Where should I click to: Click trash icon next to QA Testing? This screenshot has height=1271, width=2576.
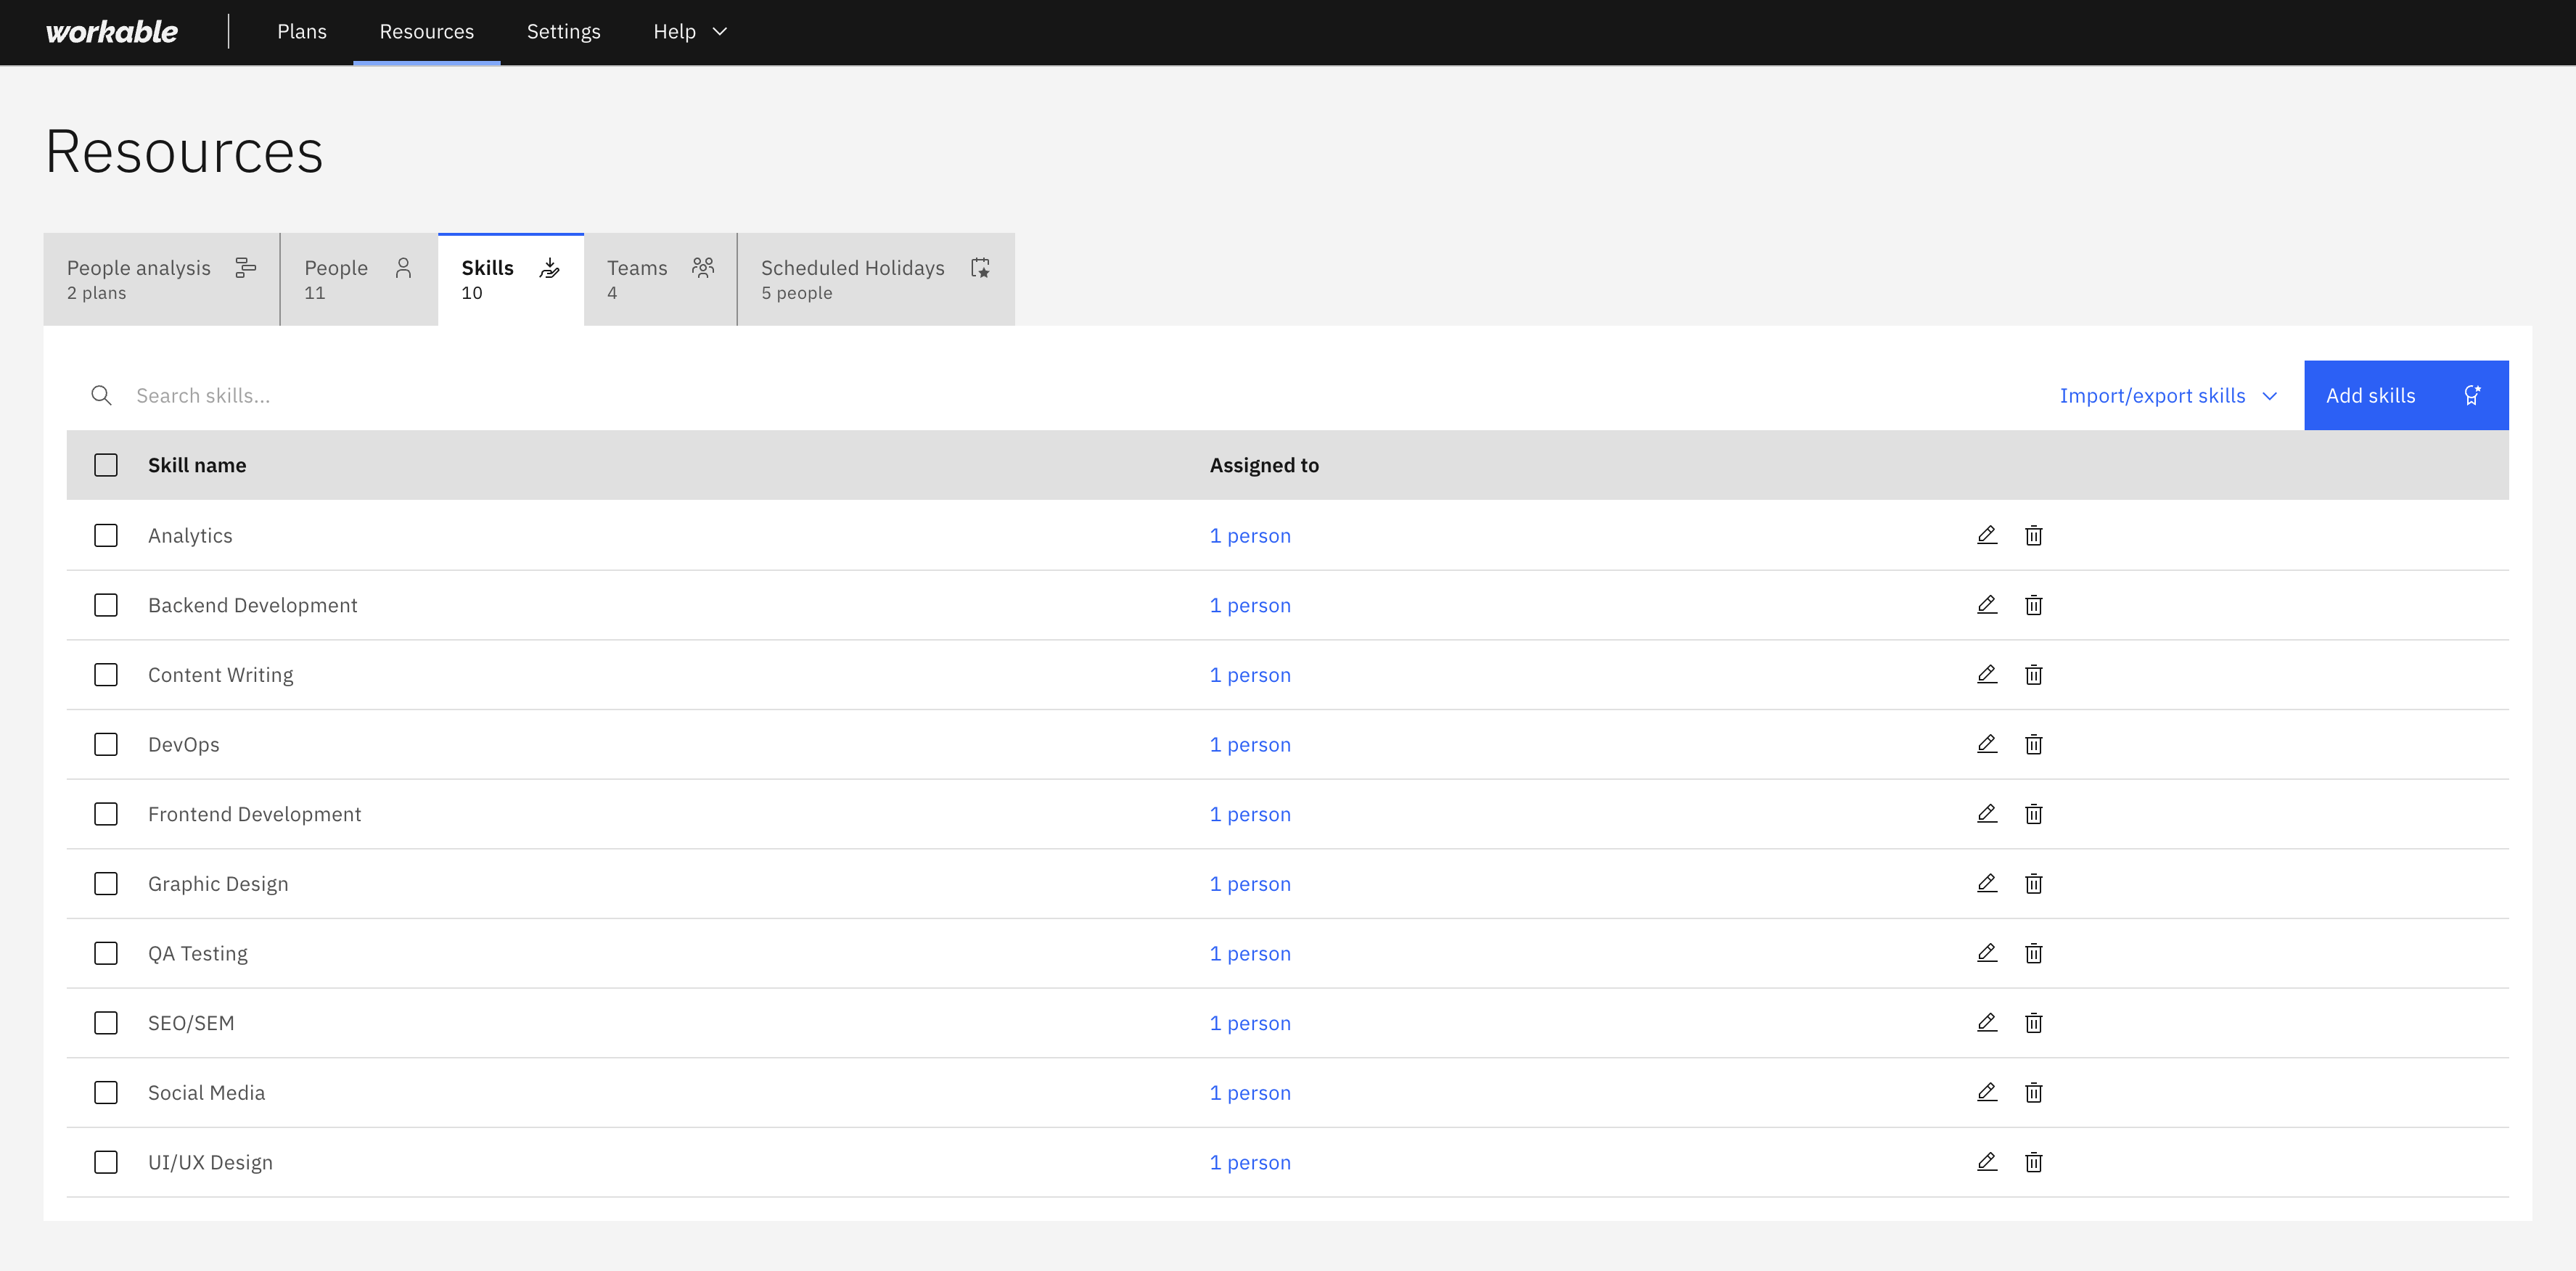(x=2033, y=953)
